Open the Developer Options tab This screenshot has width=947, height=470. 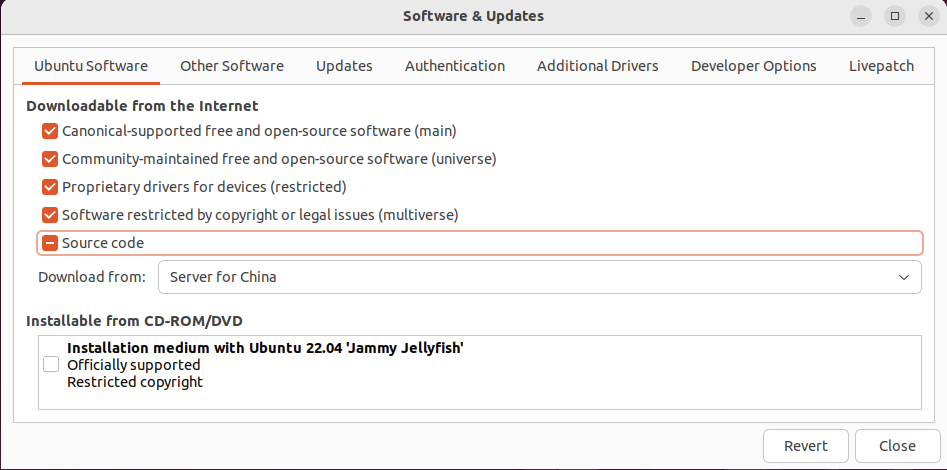click(754, 66)
